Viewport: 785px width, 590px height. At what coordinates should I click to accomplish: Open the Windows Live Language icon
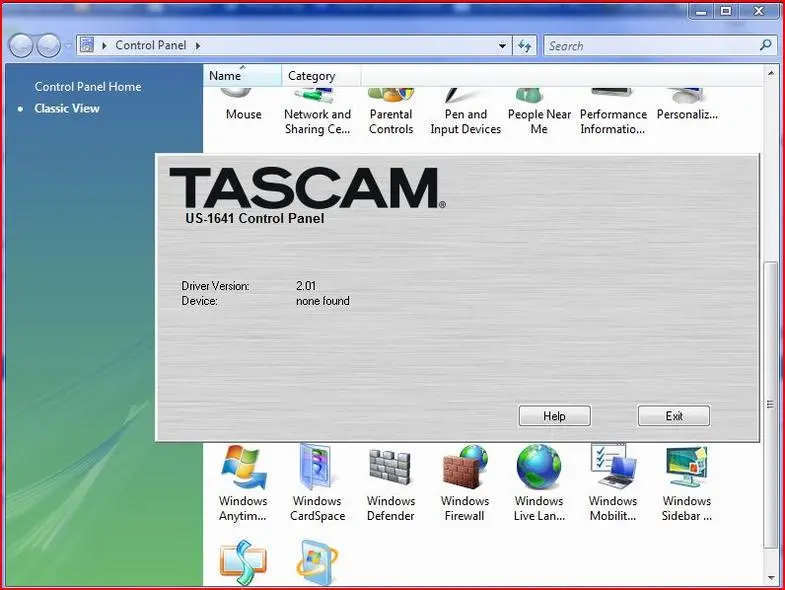coord(539,483)
